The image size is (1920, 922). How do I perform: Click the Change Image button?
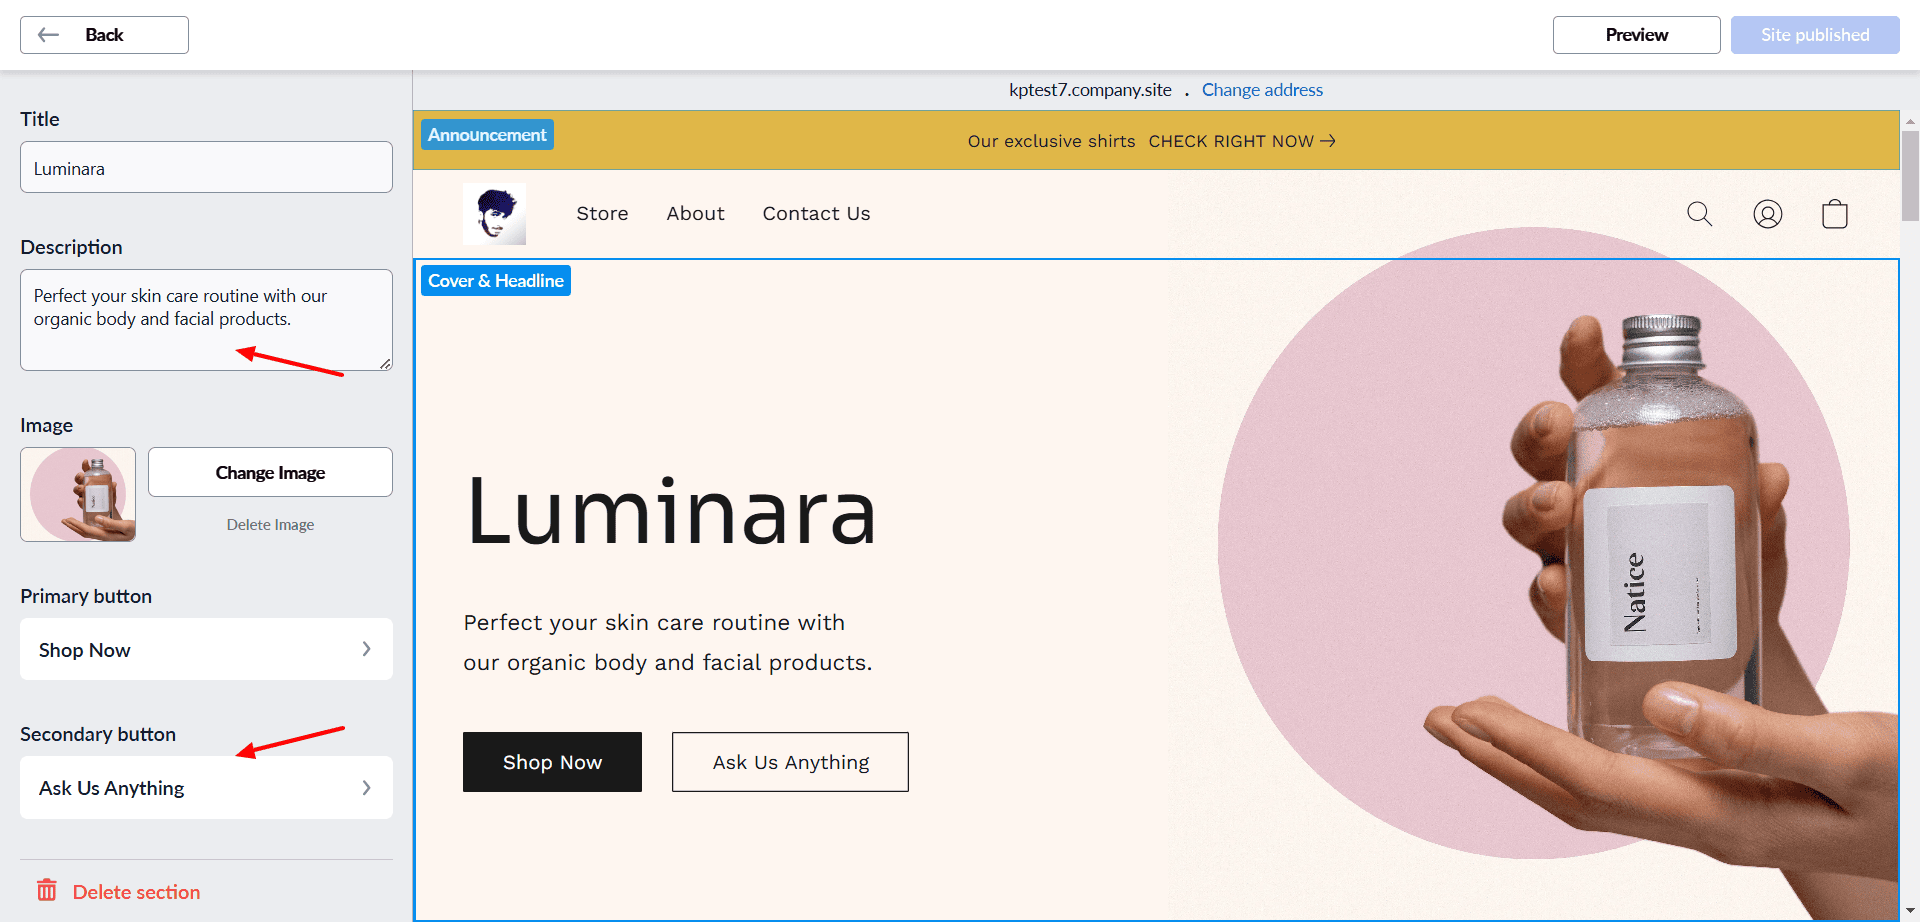[x=270, y=472]
